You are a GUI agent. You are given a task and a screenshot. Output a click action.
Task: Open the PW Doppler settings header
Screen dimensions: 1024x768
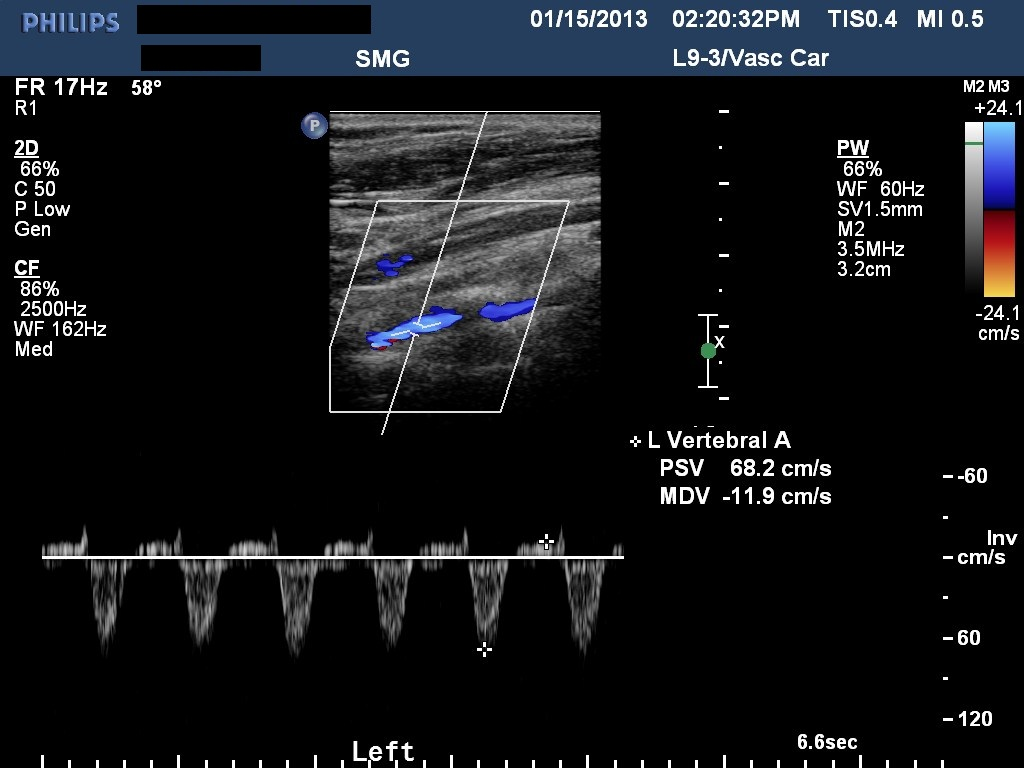852,148
